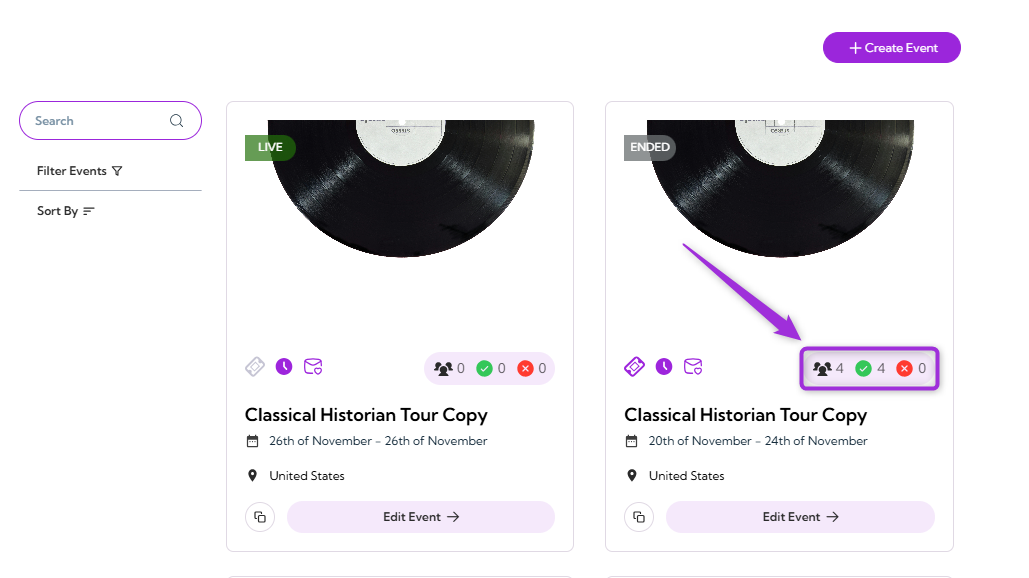Click green checkmark count on ENDED event
The height and width of the screenshot is (578, 1029).
[x=871, y=369]
